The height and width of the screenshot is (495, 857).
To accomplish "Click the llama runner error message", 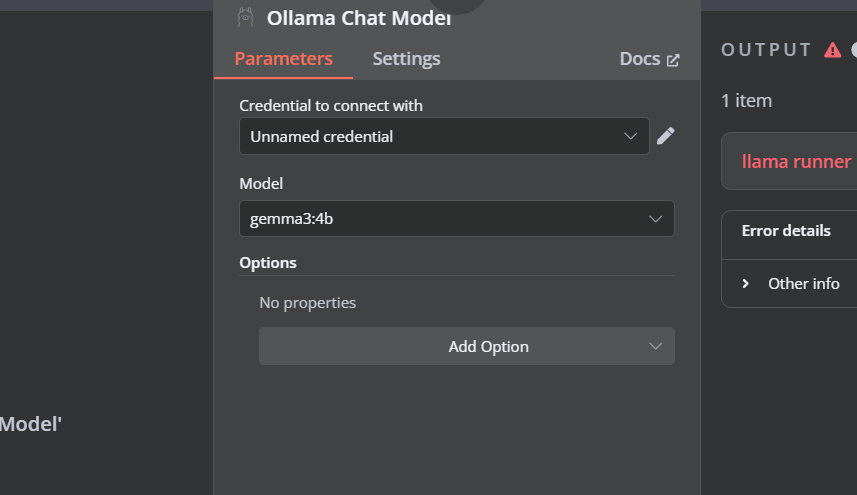I will [x=796, y=162].
